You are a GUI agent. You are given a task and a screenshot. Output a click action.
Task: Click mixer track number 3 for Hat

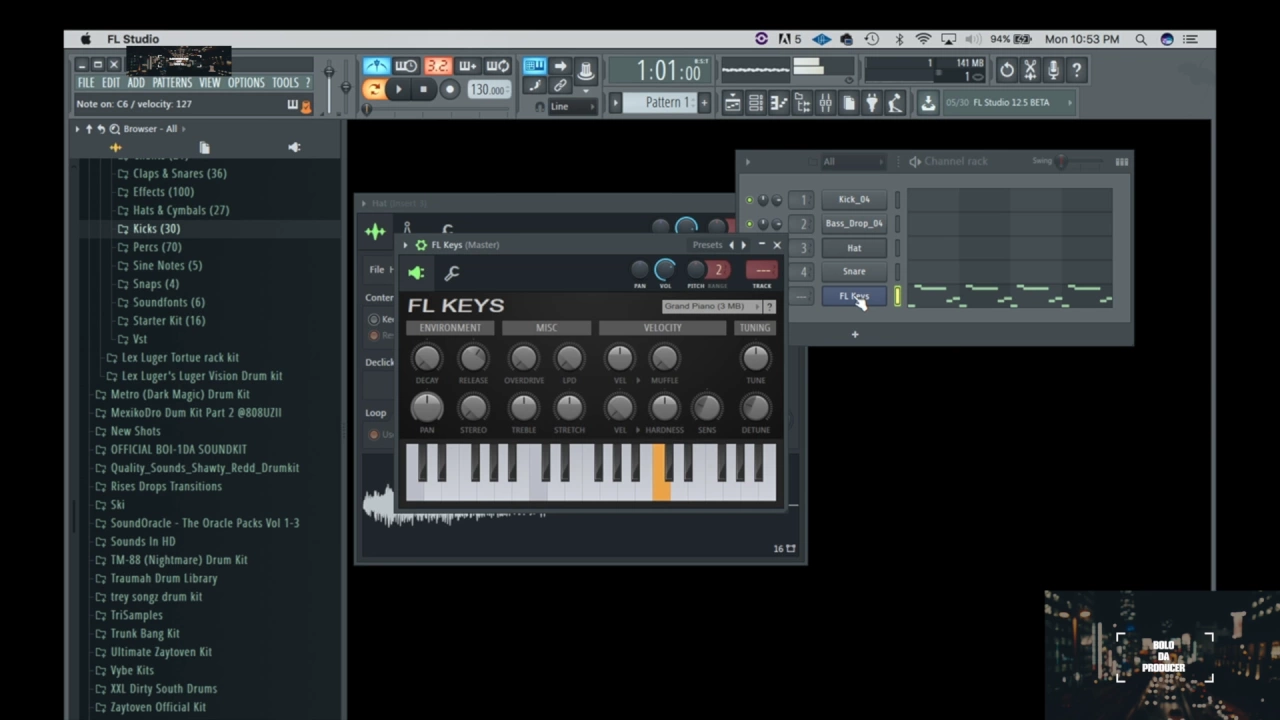point(802,248)
